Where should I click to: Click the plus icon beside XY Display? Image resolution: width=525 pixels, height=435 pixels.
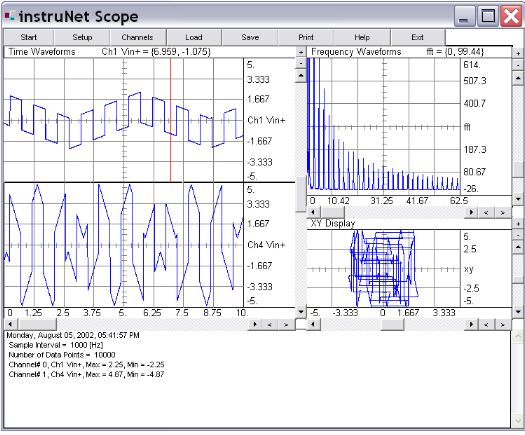tap(518, 224)
